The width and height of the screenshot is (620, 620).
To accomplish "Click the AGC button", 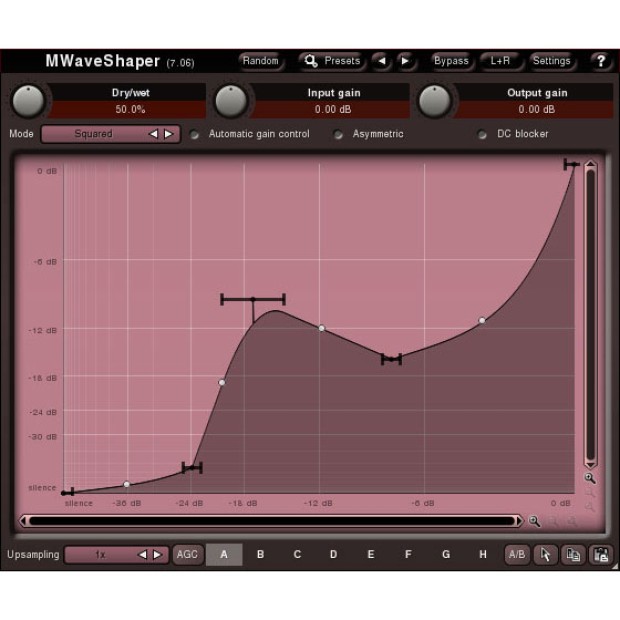I will pos(187,554).
